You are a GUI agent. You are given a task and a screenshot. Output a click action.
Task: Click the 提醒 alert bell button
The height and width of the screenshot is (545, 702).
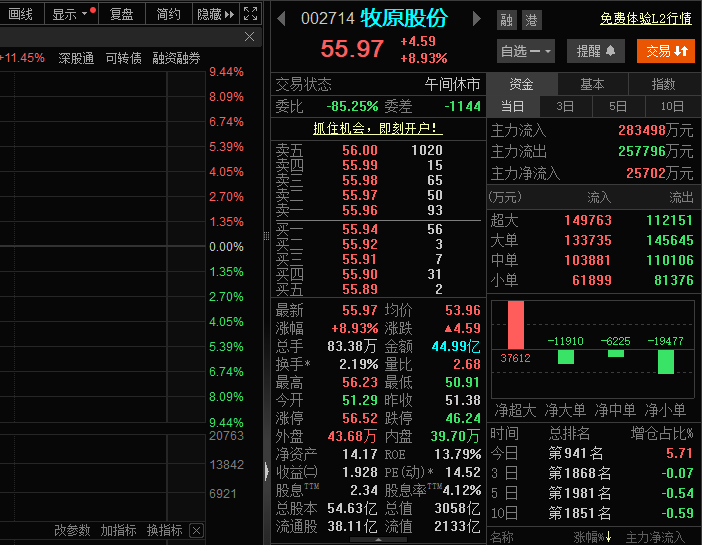(x=595, y=51)
